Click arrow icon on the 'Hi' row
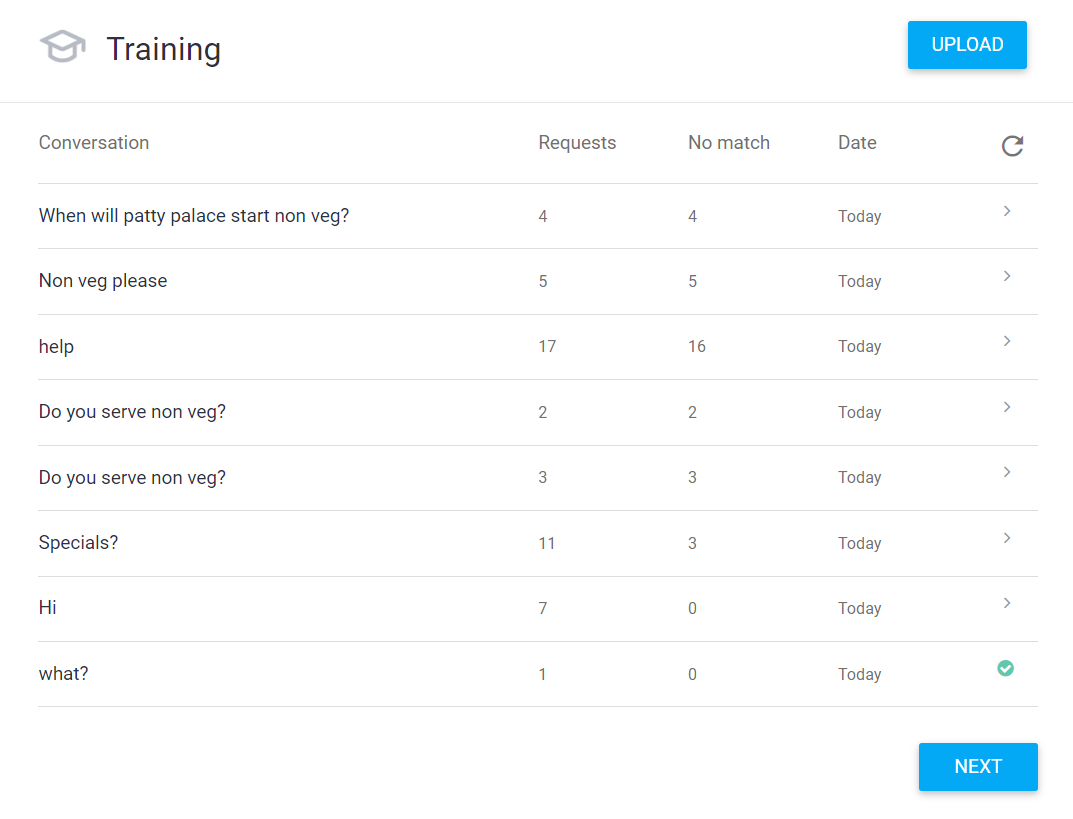The height and width of the screenshot is (819, 1073). coord(1007,603)
